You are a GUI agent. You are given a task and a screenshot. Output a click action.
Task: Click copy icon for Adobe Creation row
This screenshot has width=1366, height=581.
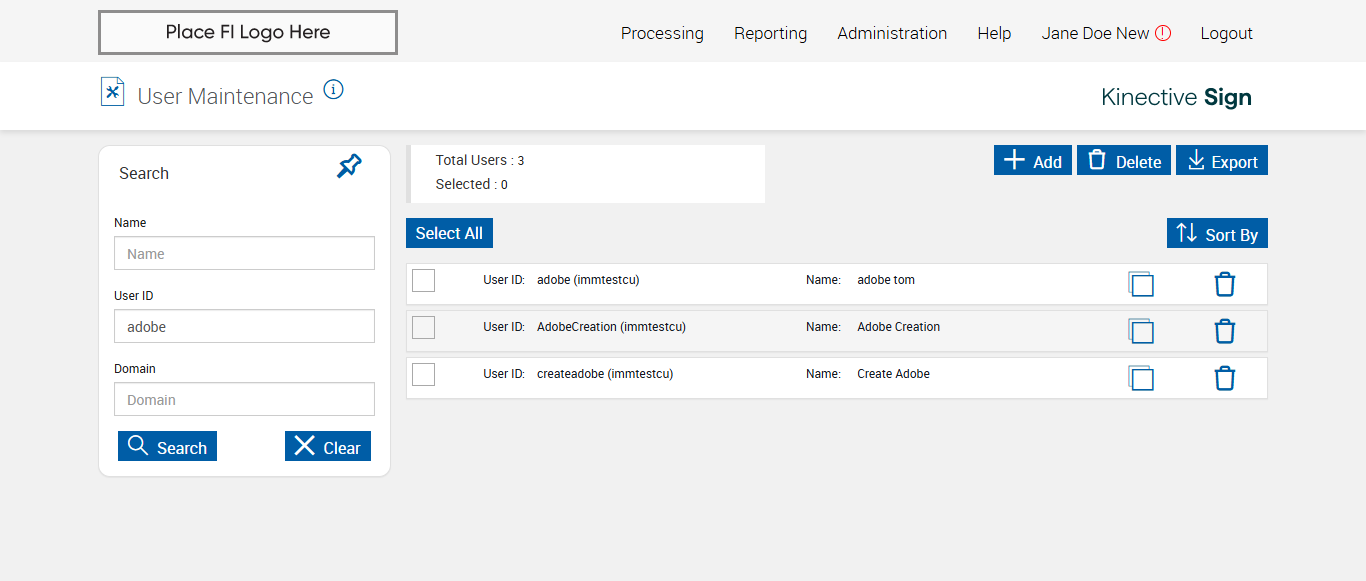tap(1141, 331)
